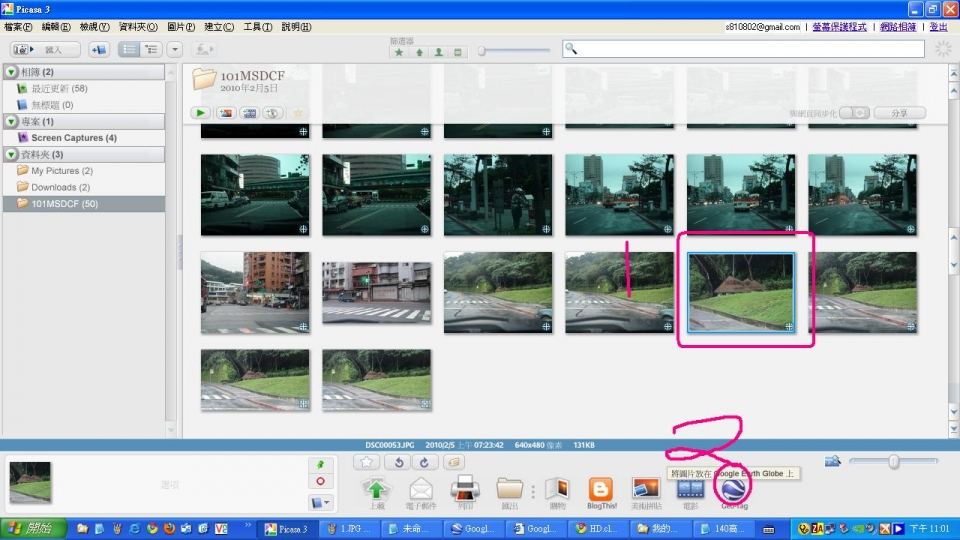Click the printer icon in bottom toolbar
960x540 pixels.
pos(465,488)
